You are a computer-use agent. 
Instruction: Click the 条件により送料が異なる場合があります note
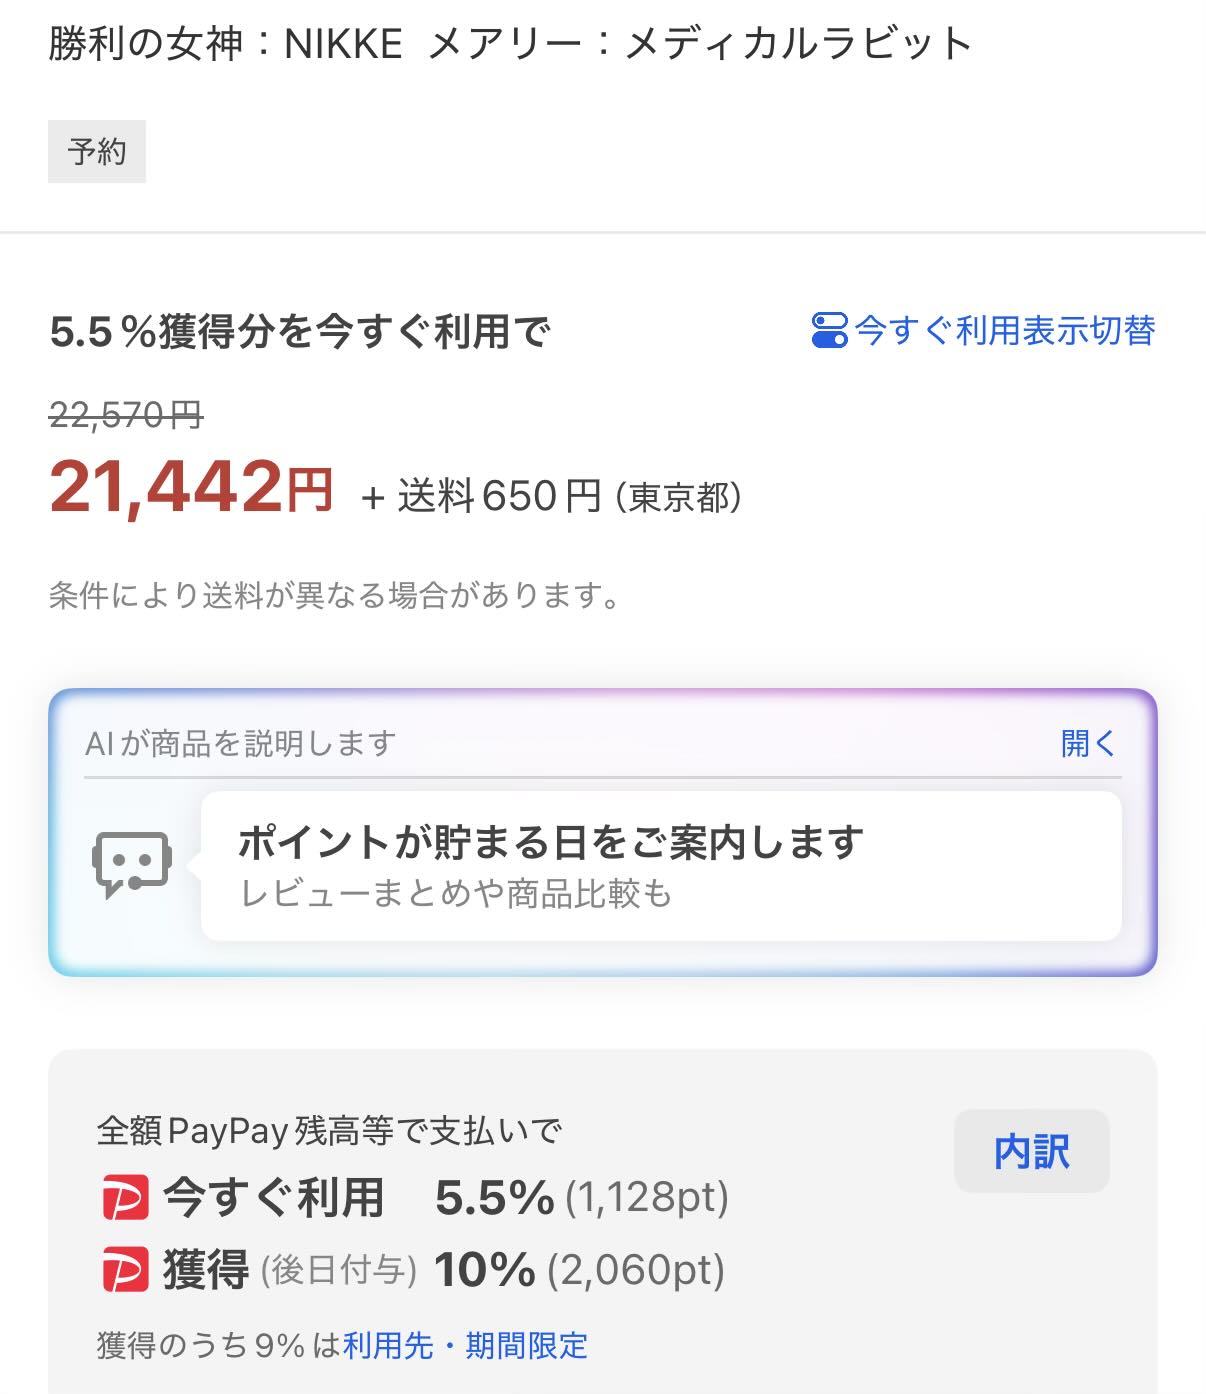pos(334,596)
